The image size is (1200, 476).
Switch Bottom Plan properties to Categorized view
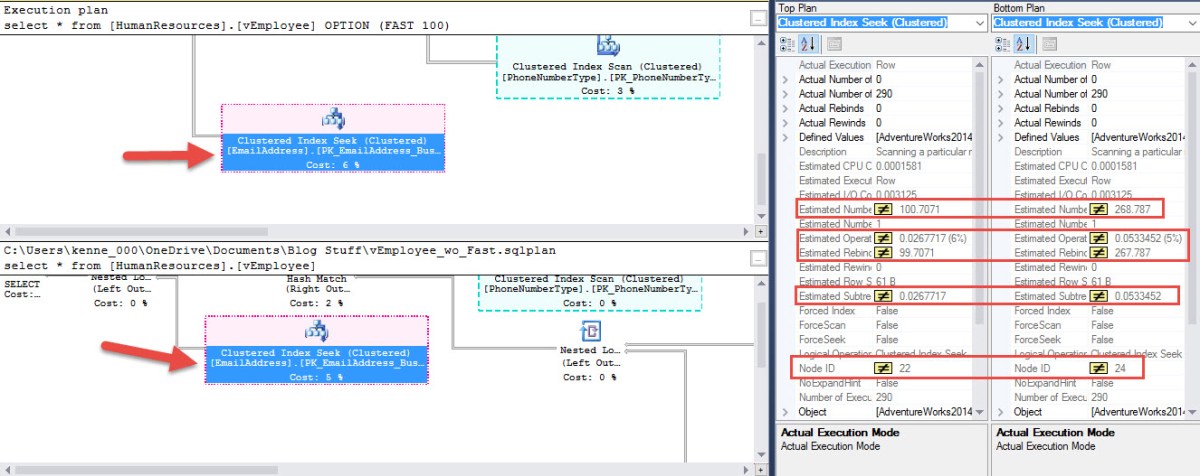pos(1001,44)
